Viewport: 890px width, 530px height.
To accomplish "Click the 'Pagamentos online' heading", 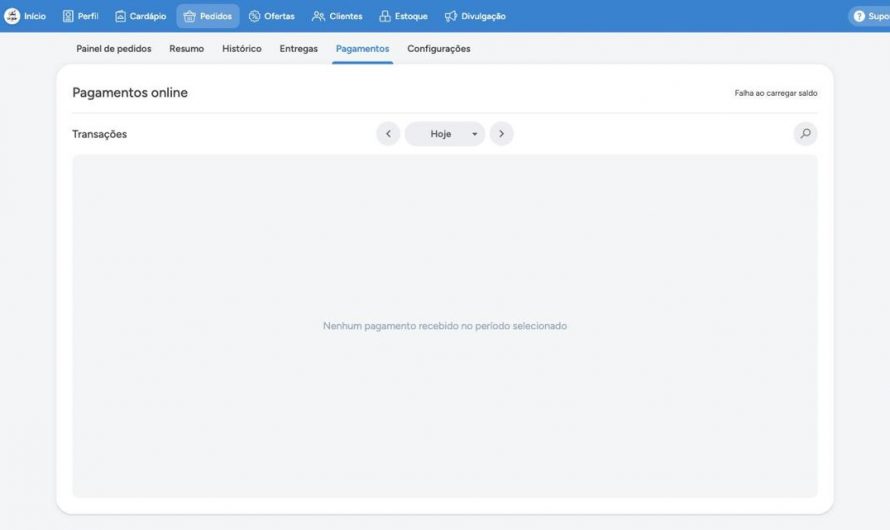I will (130, 92).
